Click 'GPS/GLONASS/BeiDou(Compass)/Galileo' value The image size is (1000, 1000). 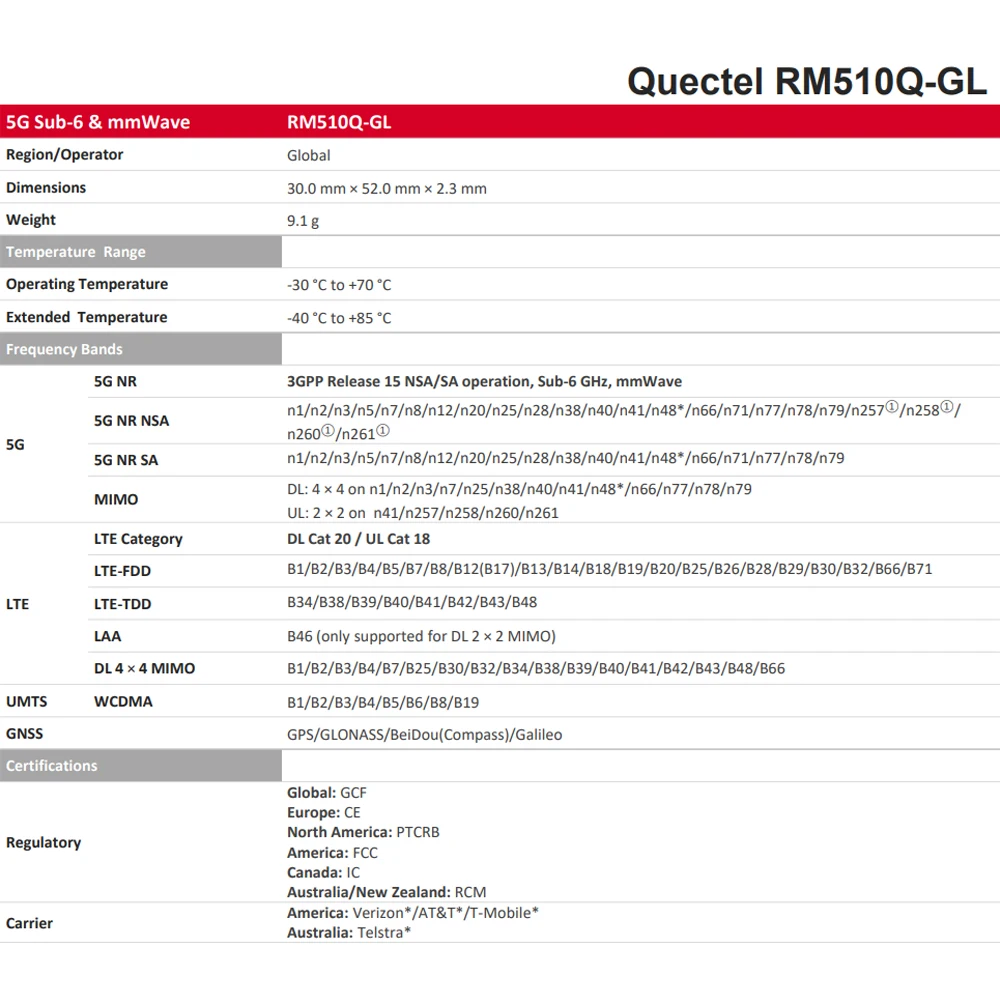pyautogui.click(x=425, y=735)
